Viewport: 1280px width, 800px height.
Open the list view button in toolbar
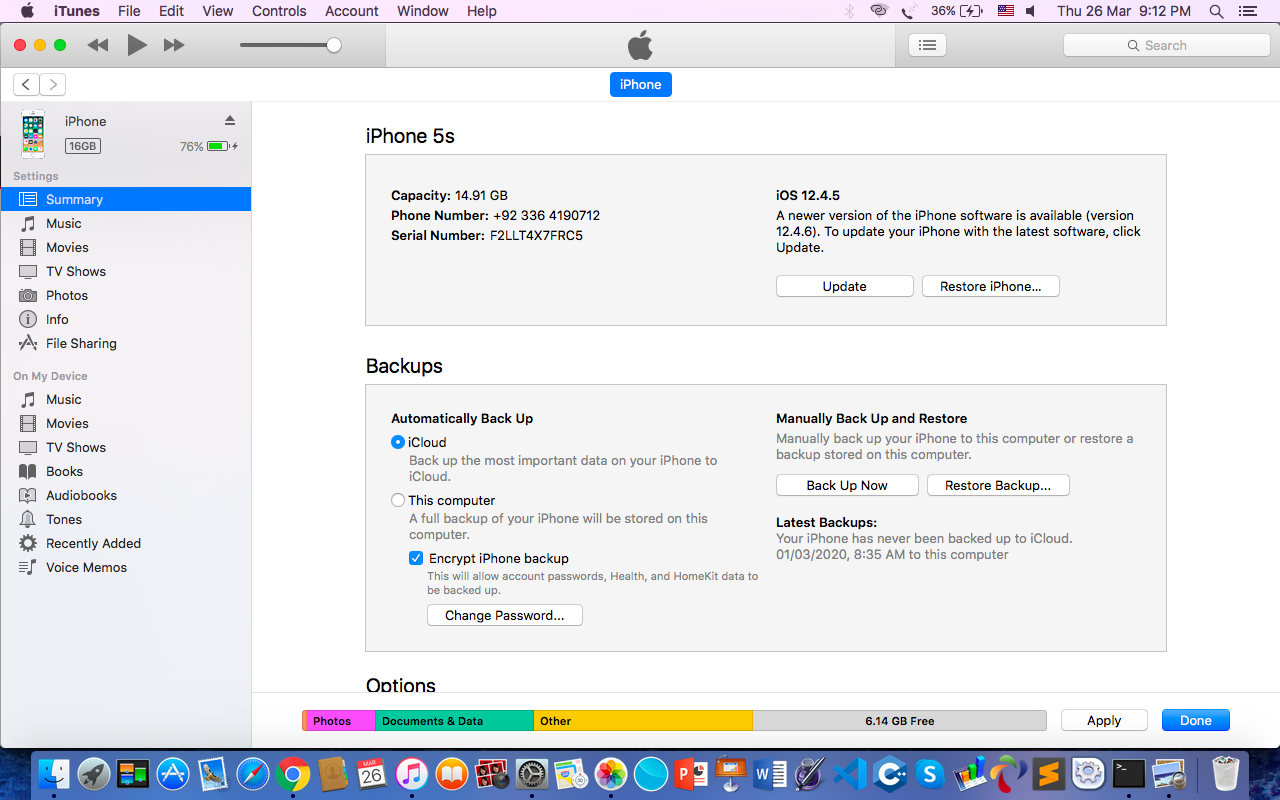click(x=927, y=45)
